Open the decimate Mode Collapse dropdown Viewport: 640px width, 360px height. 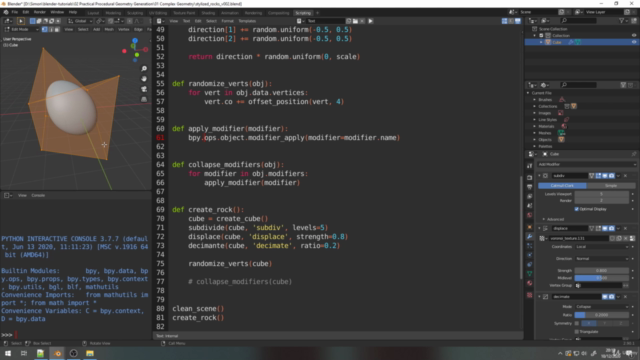click(602, 307)
